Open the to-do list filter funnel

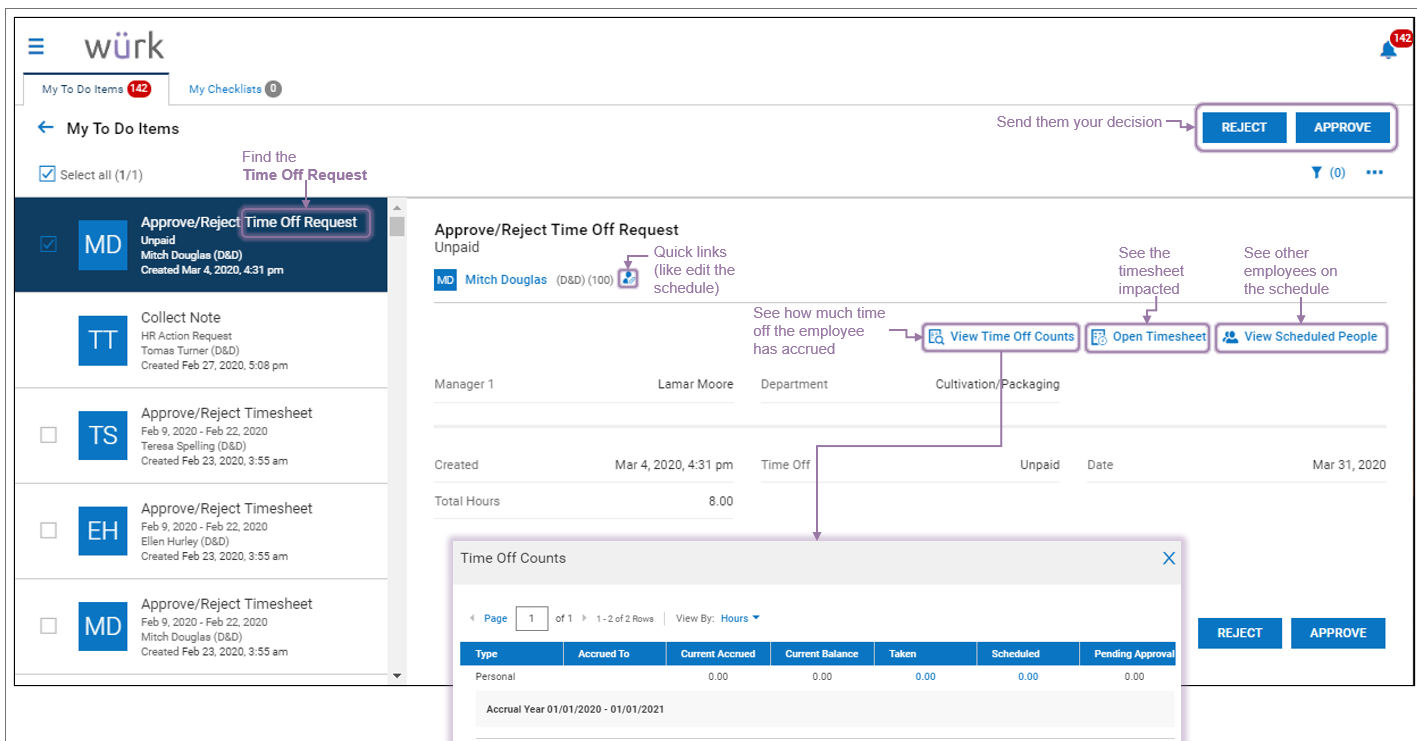[x=1317, y=173]
